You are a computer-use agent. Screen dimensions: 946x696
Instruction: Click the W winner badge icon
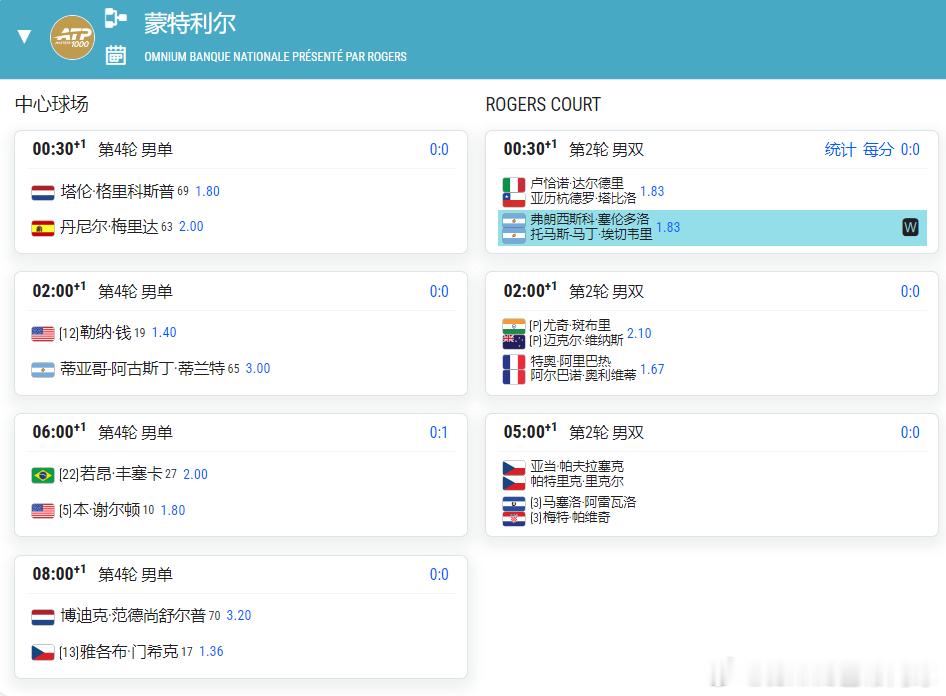[x=910, y=227]
